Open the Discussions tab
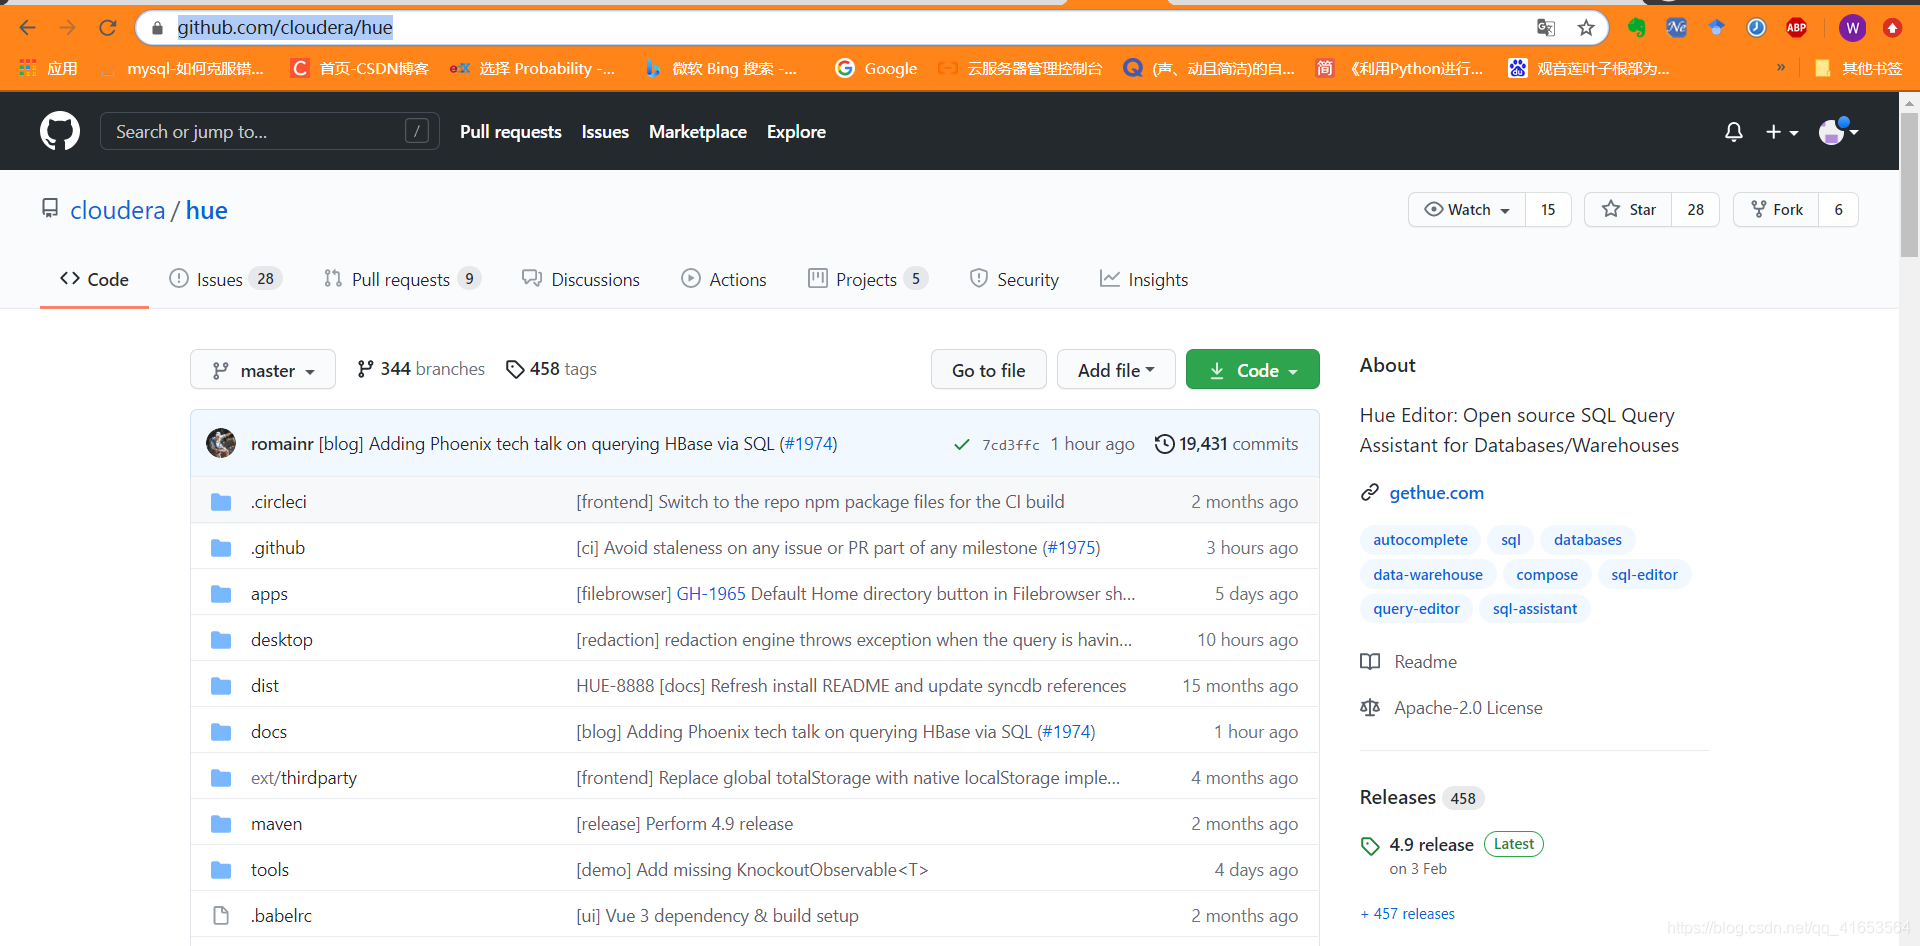This screenshot has width=1920, height=946. (581, 279)
